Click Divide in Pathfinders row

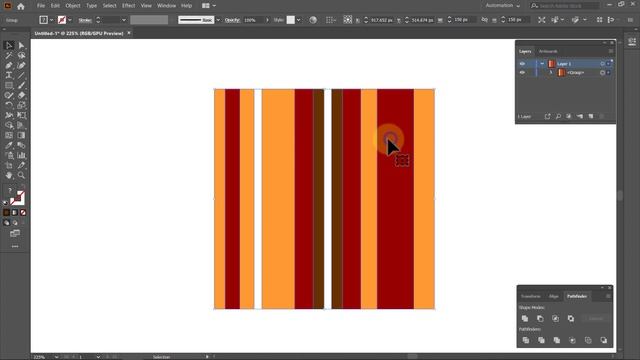point(526,340)
